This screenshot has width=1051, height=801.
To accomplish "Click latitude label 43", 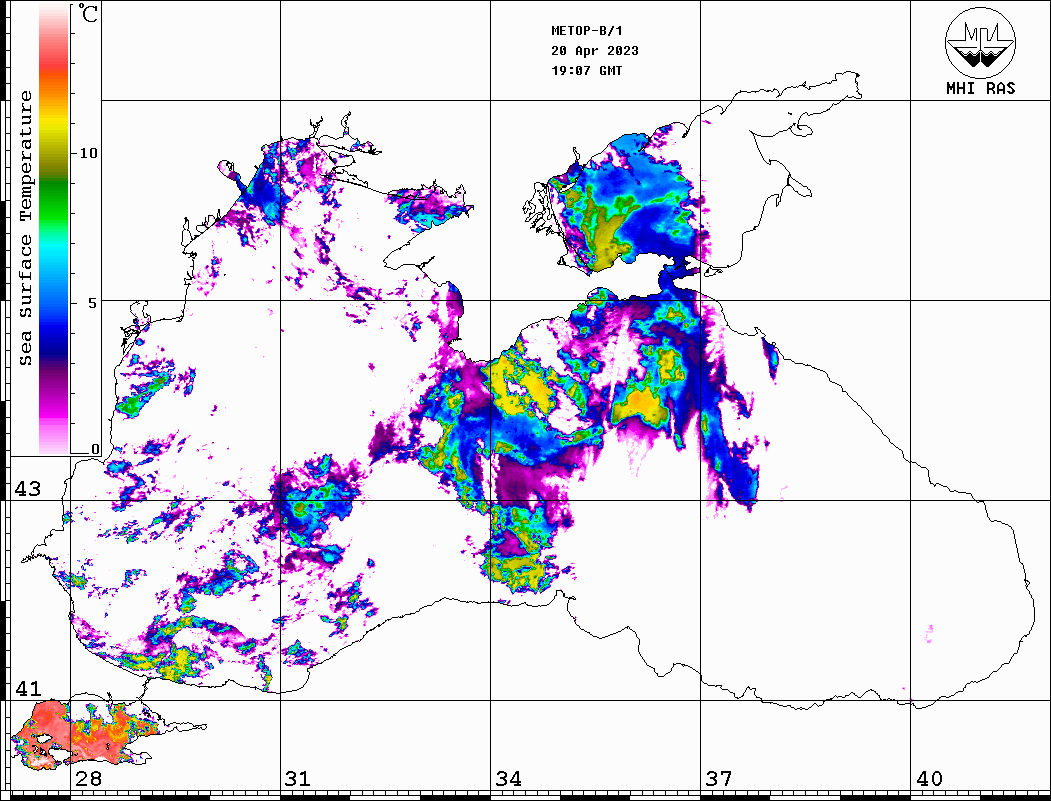I will point(28,489).
